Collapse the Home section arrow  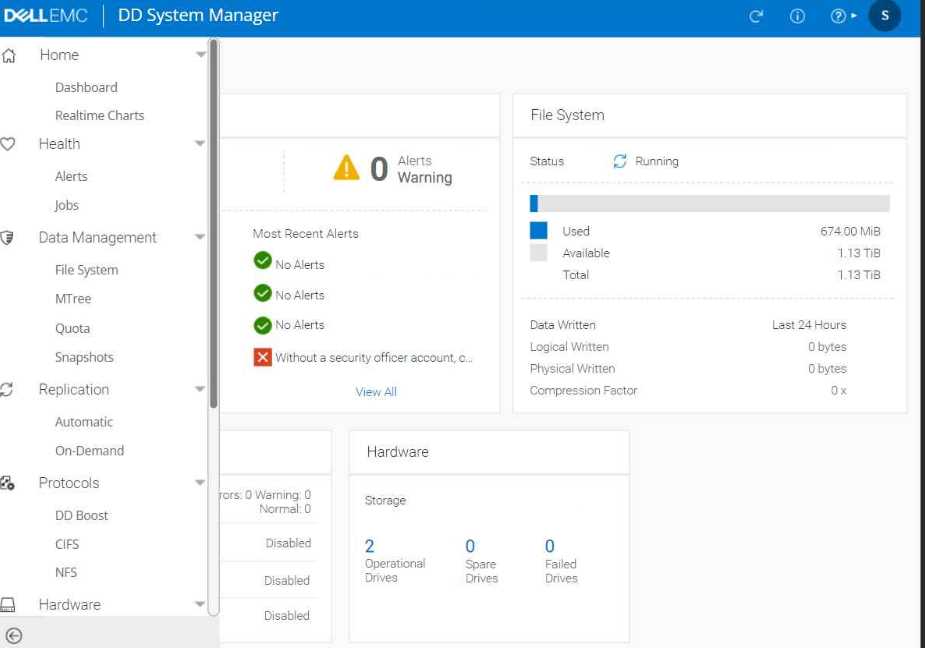coord(200,56)
